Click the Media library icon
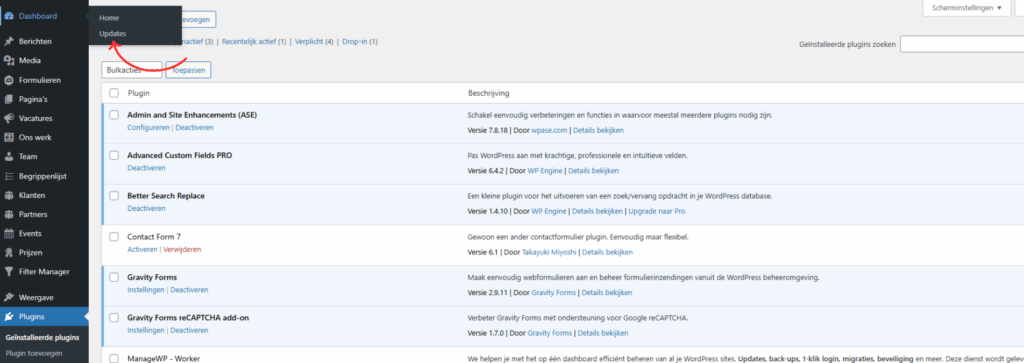The image size is (1024, 363). point(8,61)
